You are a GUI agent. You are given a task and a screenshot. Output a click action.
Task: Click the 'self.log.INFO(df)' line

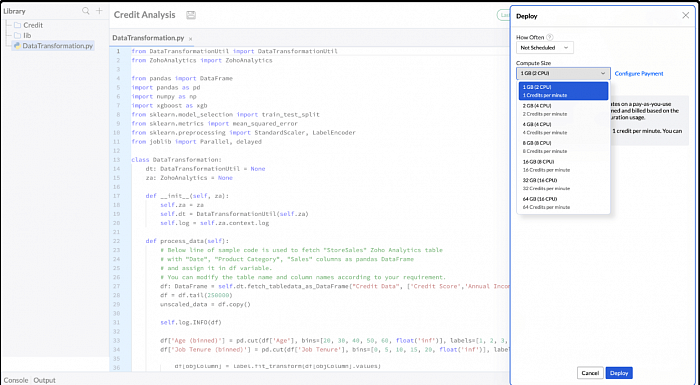[191, 322]
